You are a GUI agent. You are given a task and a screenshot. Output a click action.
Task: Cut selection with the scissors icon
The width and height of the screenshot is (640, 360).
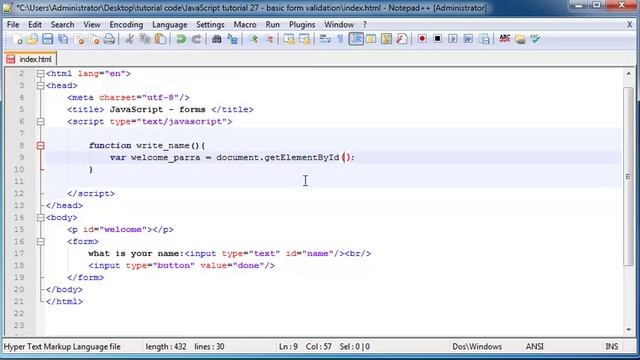(129, 39)
